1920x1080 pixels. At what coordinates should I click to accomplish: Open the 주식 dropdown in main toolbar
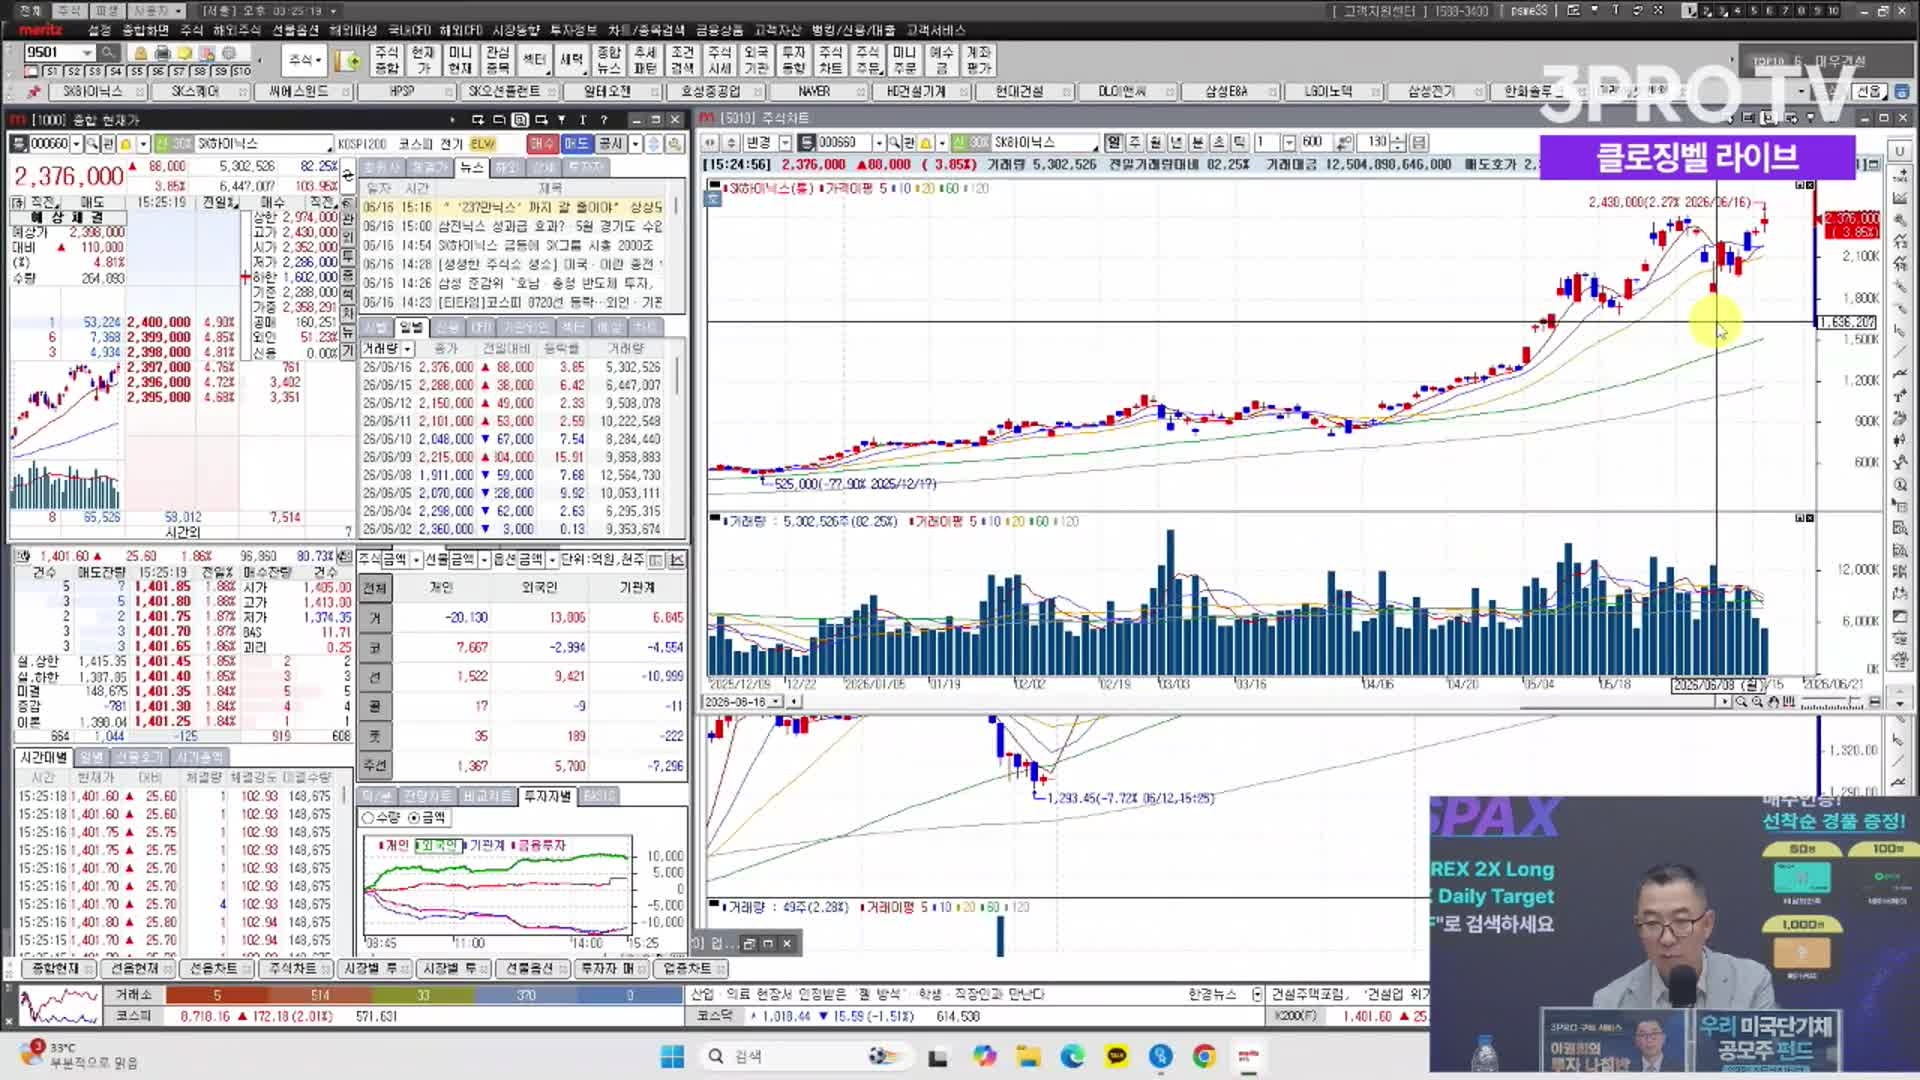305,60
